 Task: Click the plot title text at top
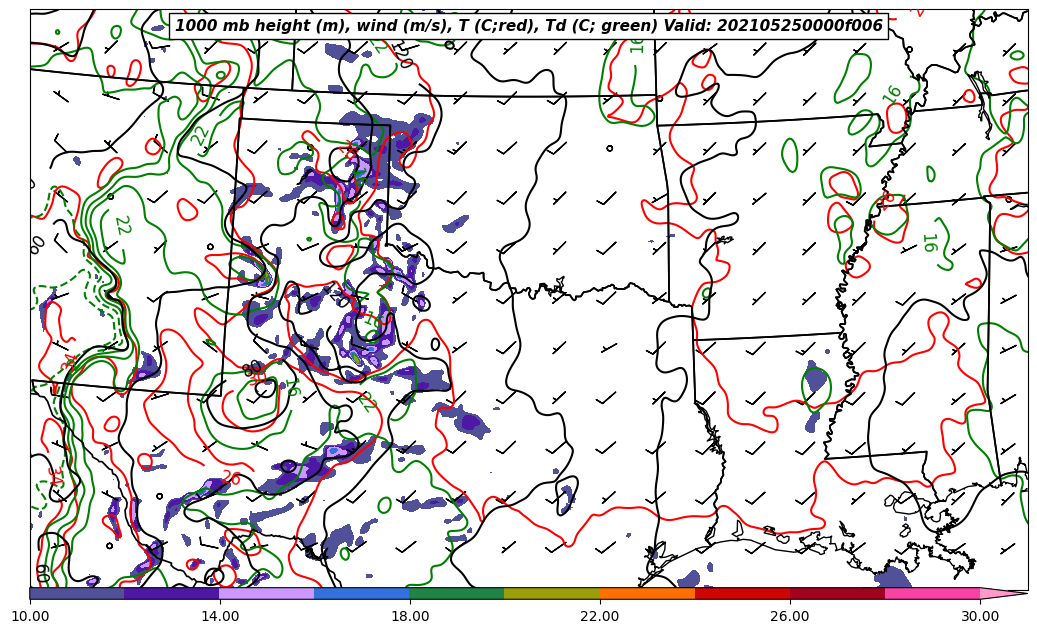coord(528,26)
